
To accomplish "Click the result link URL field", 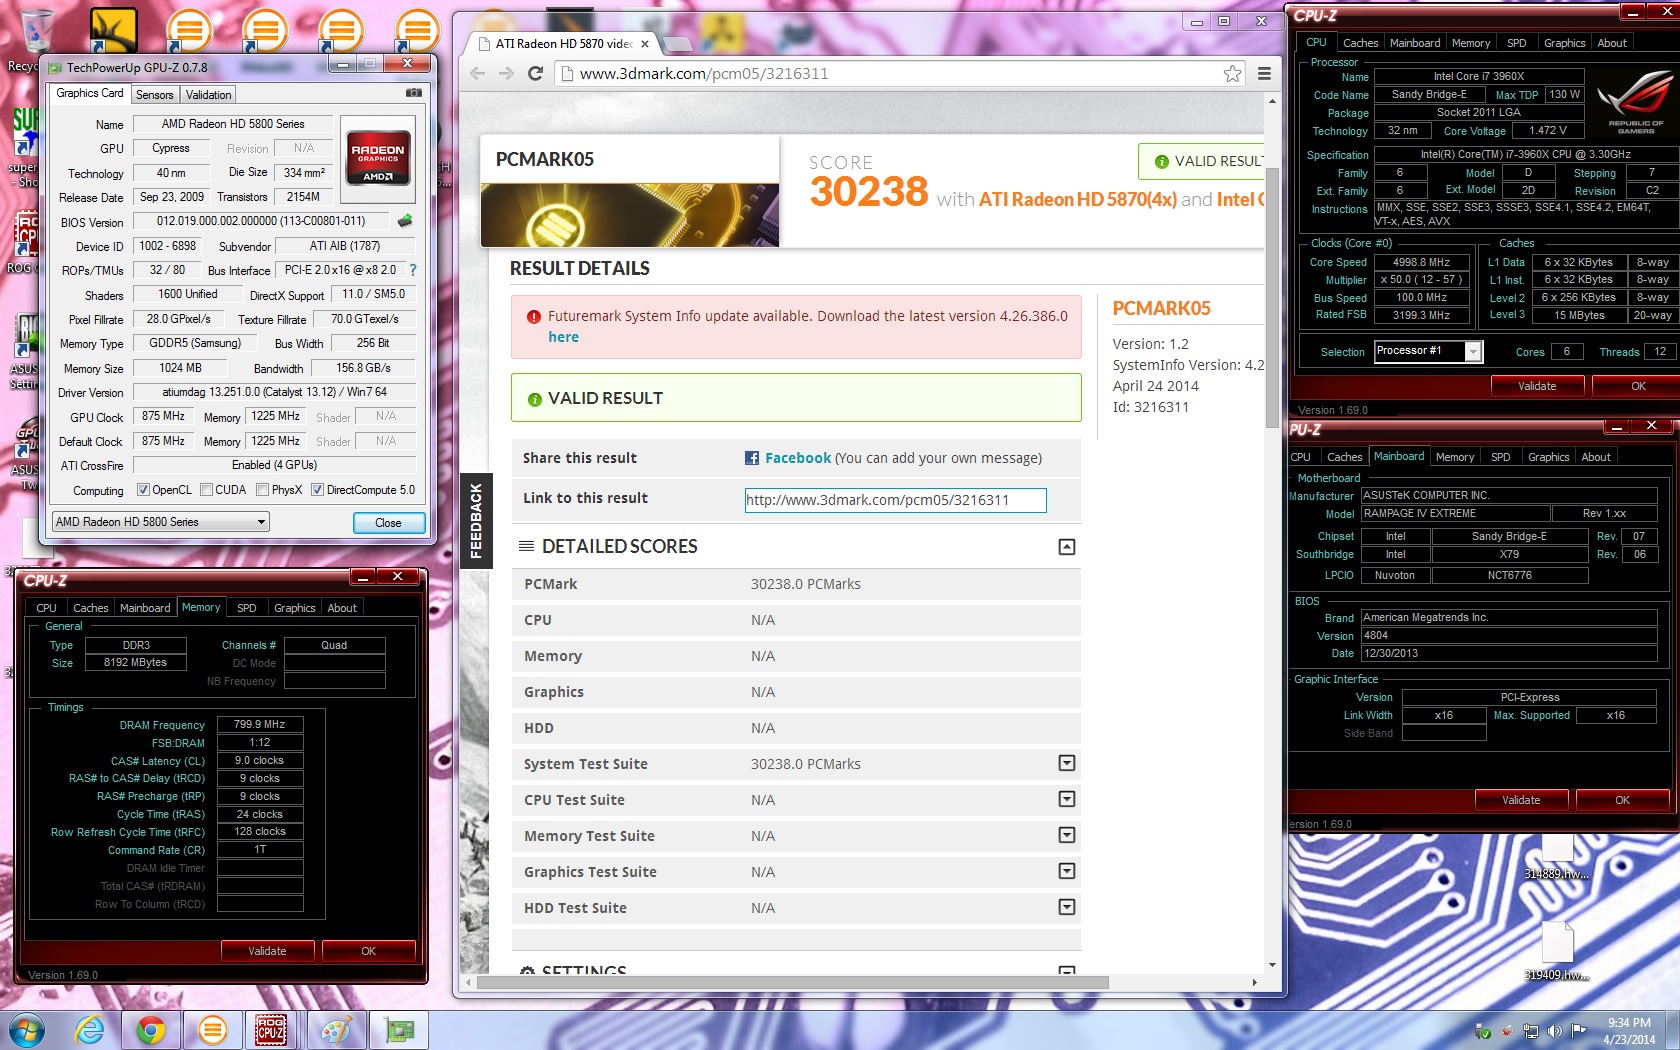I will (895, 500).
